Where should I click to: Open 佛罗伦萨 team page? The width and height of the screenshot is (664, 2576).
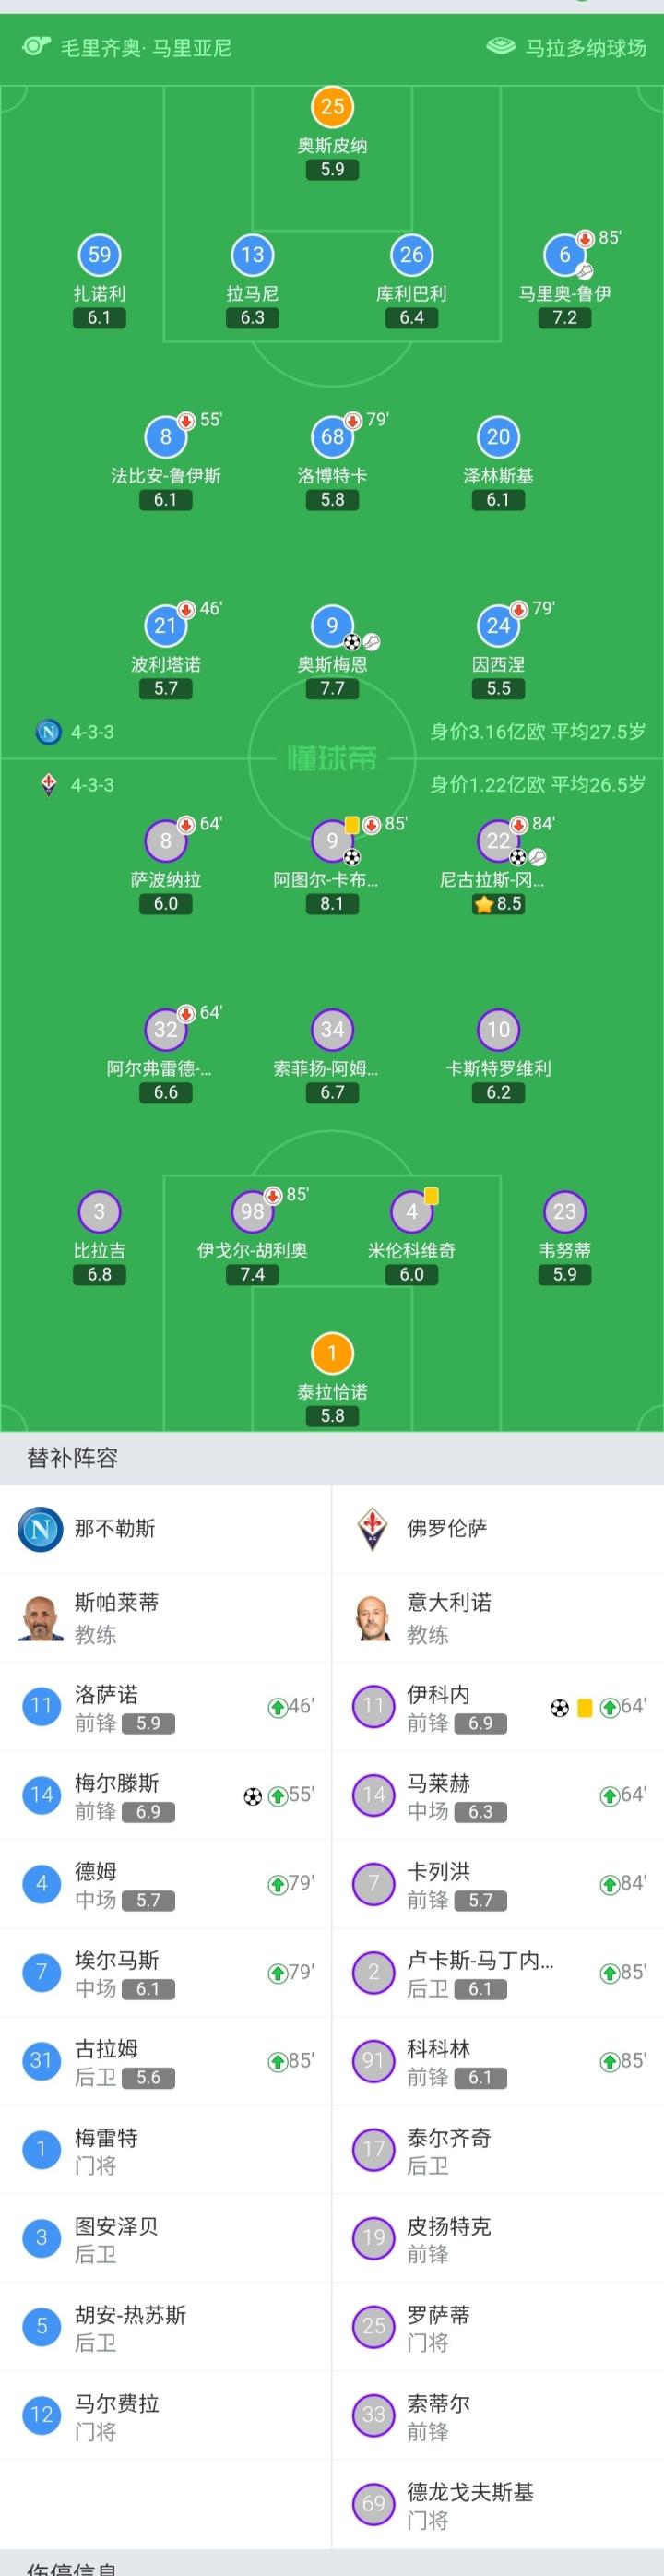pyautogui.click(x=447, y=1529)
